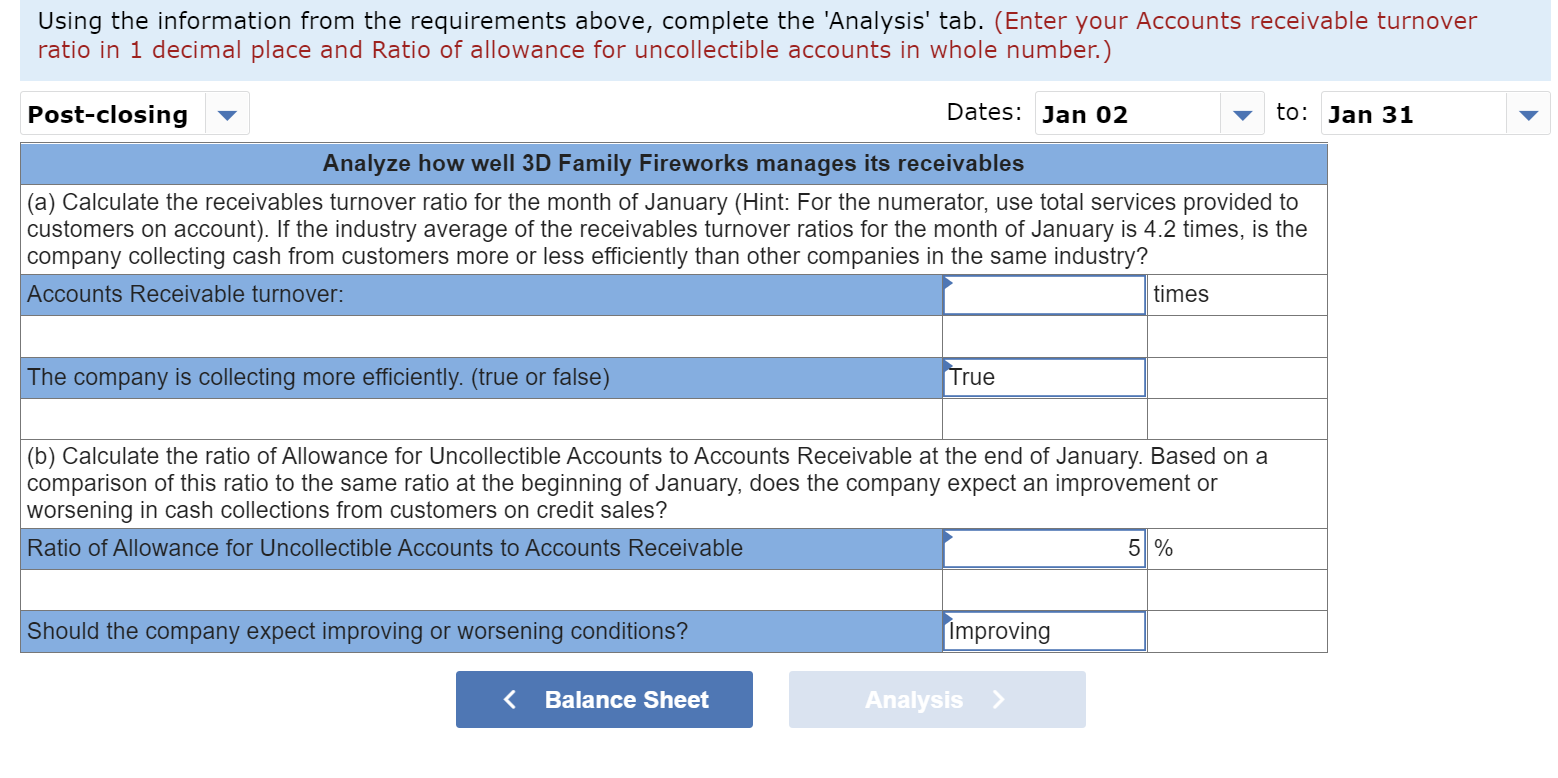The height and width of the screenshot is (778, 1558).
Task: Click the 'times' unit cell
Action: pyautogui.click(x=1236, y=294)
